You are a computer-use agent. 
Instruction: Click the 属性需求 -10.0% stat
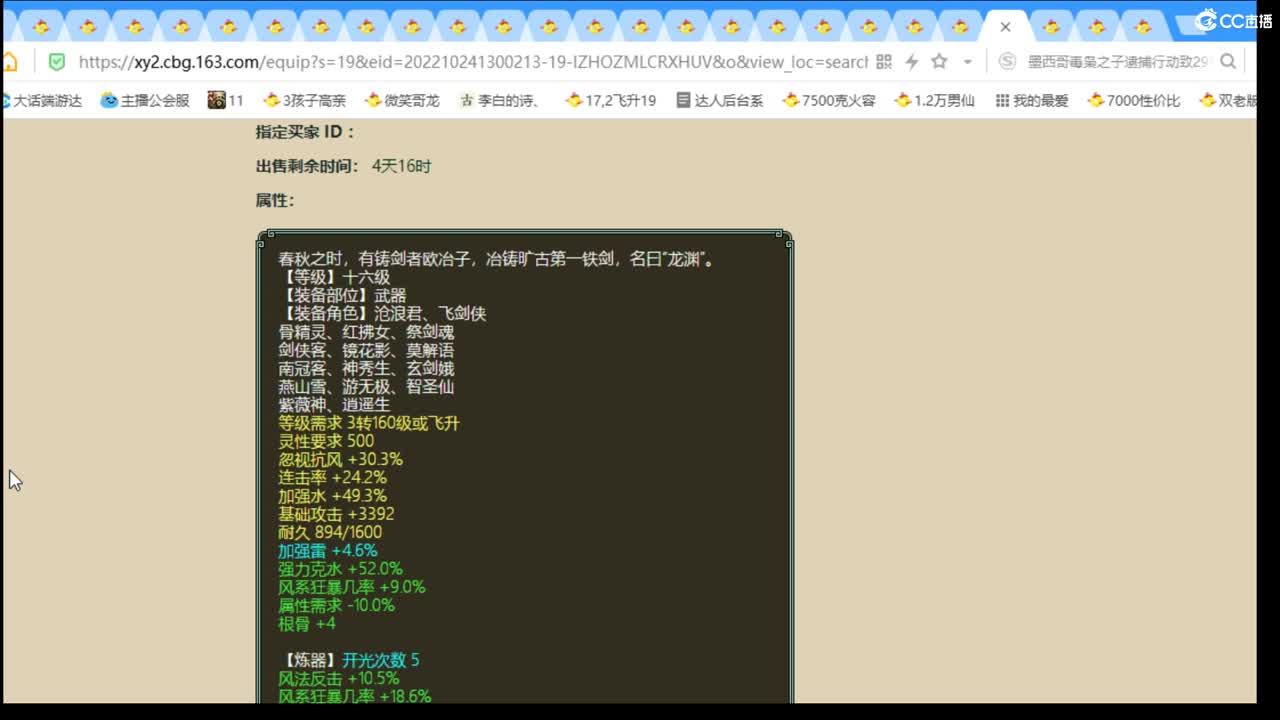336,605
